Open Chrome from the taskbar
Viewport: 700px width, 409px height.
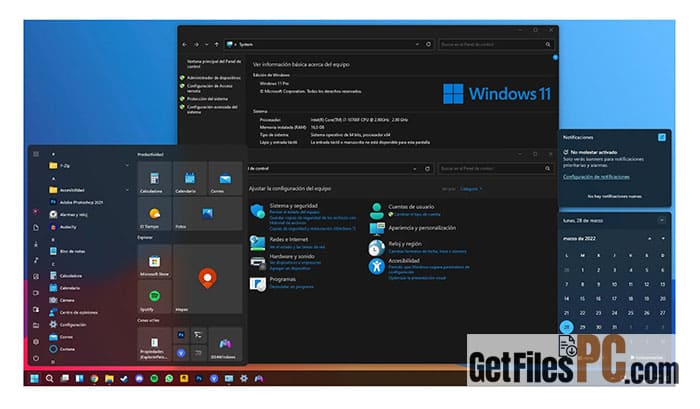94,379
